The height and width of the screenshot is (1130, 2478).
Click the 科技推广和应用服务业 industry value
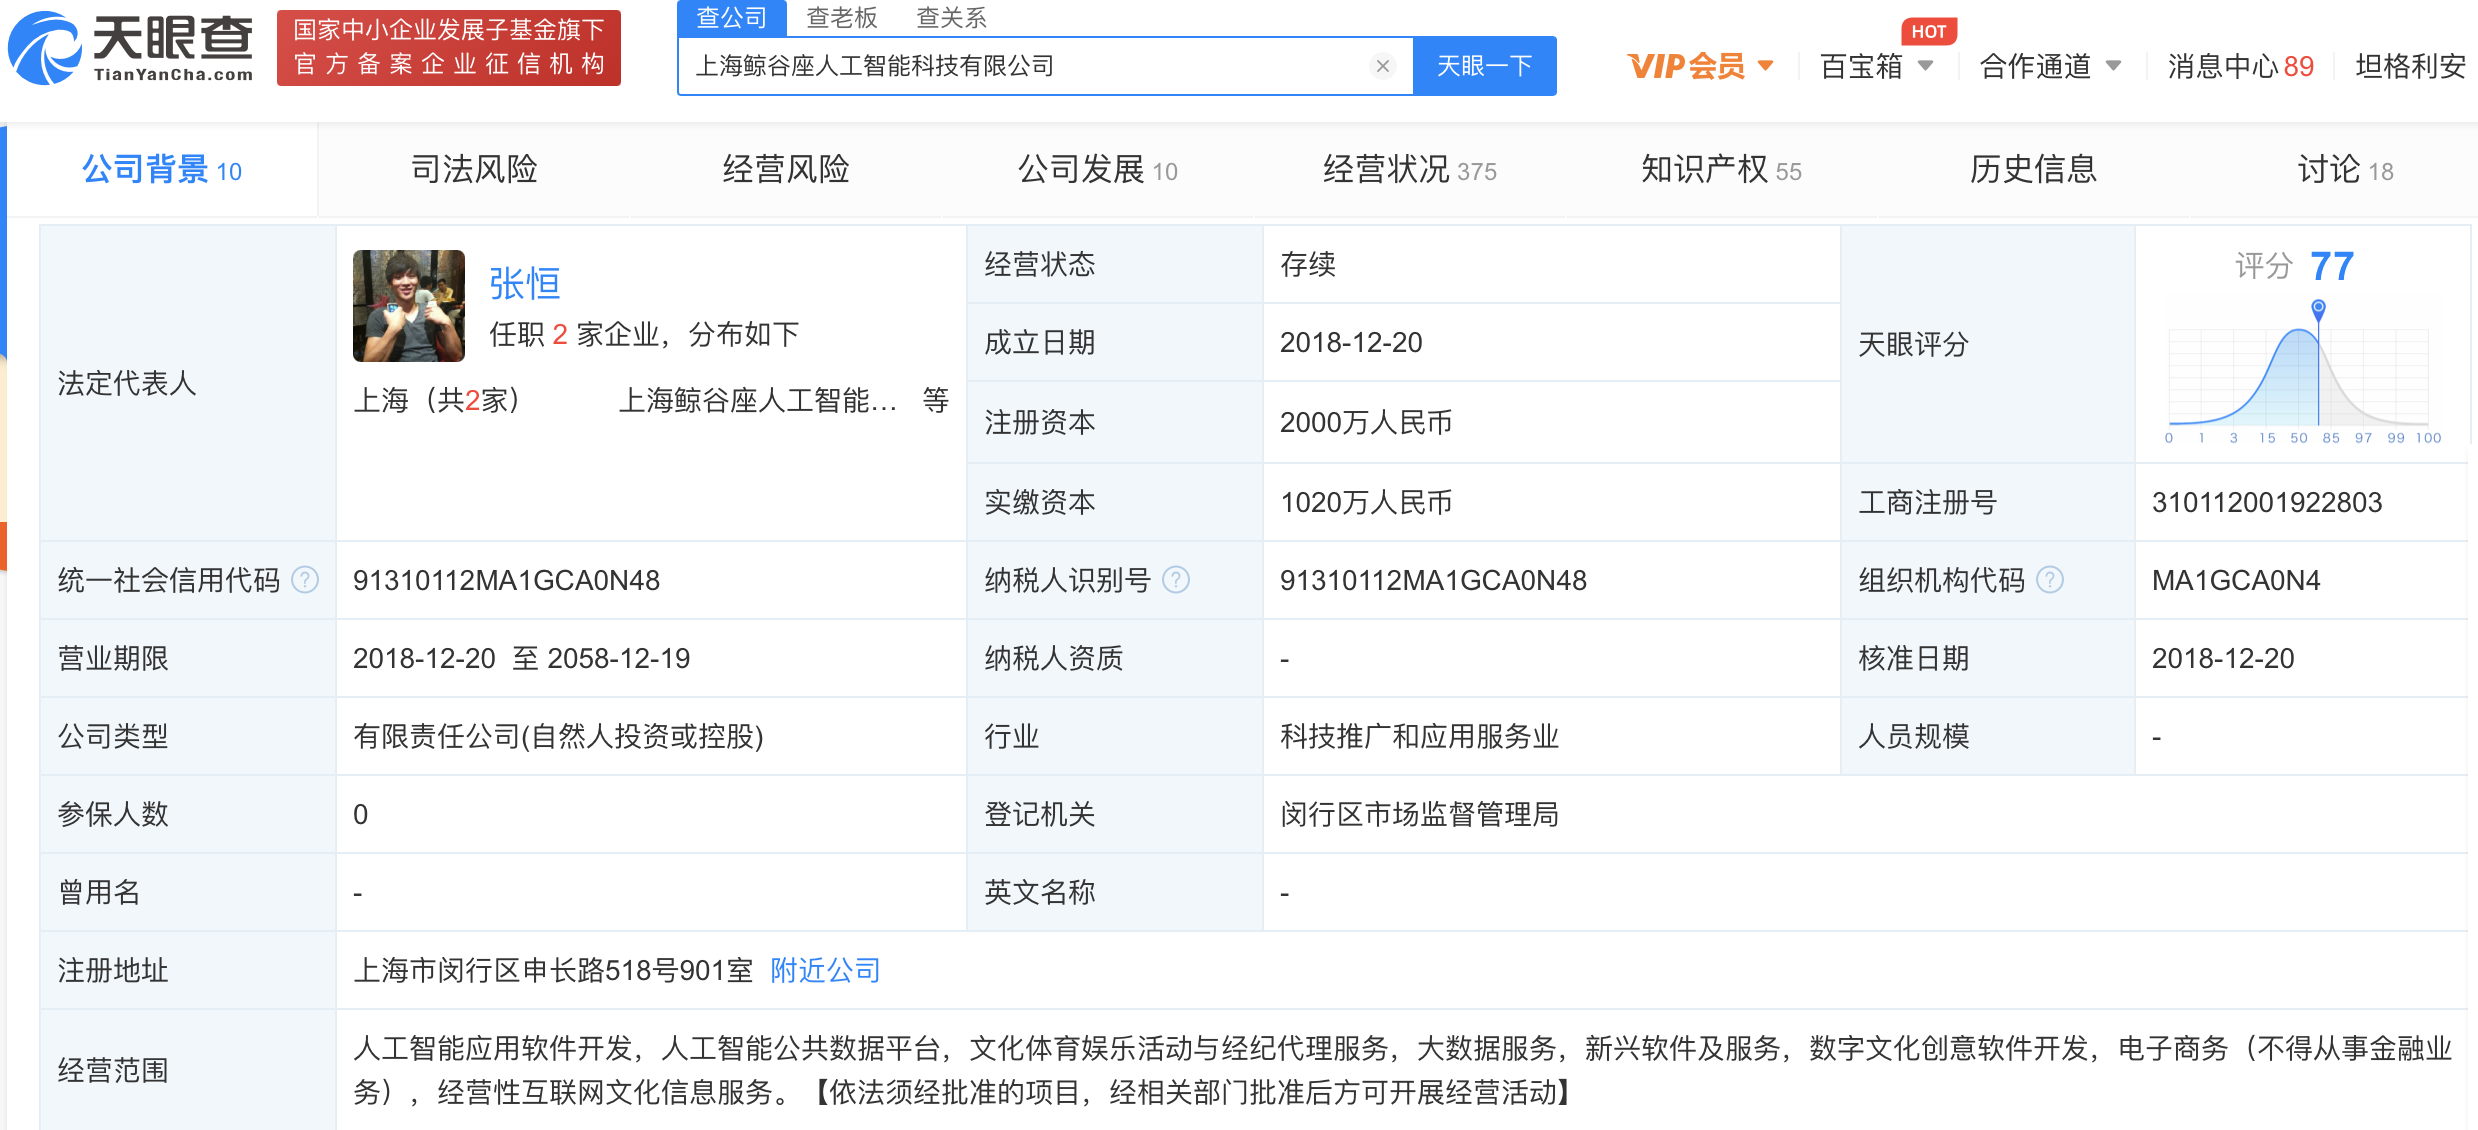1419,736
